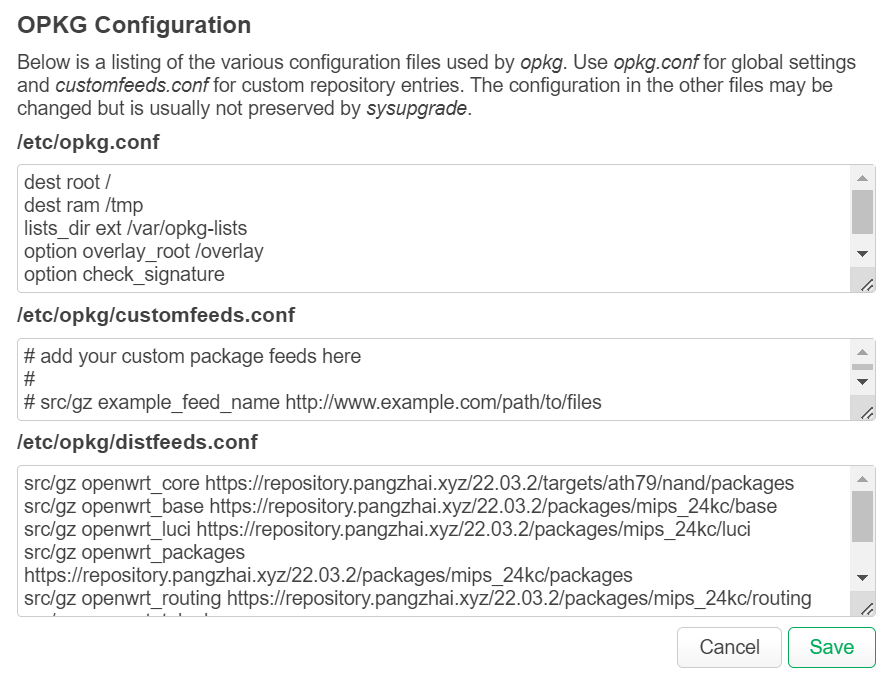Click the customfeeds.conf scrollbar thumb
894x676 pixels.
(x=862, y=367)
